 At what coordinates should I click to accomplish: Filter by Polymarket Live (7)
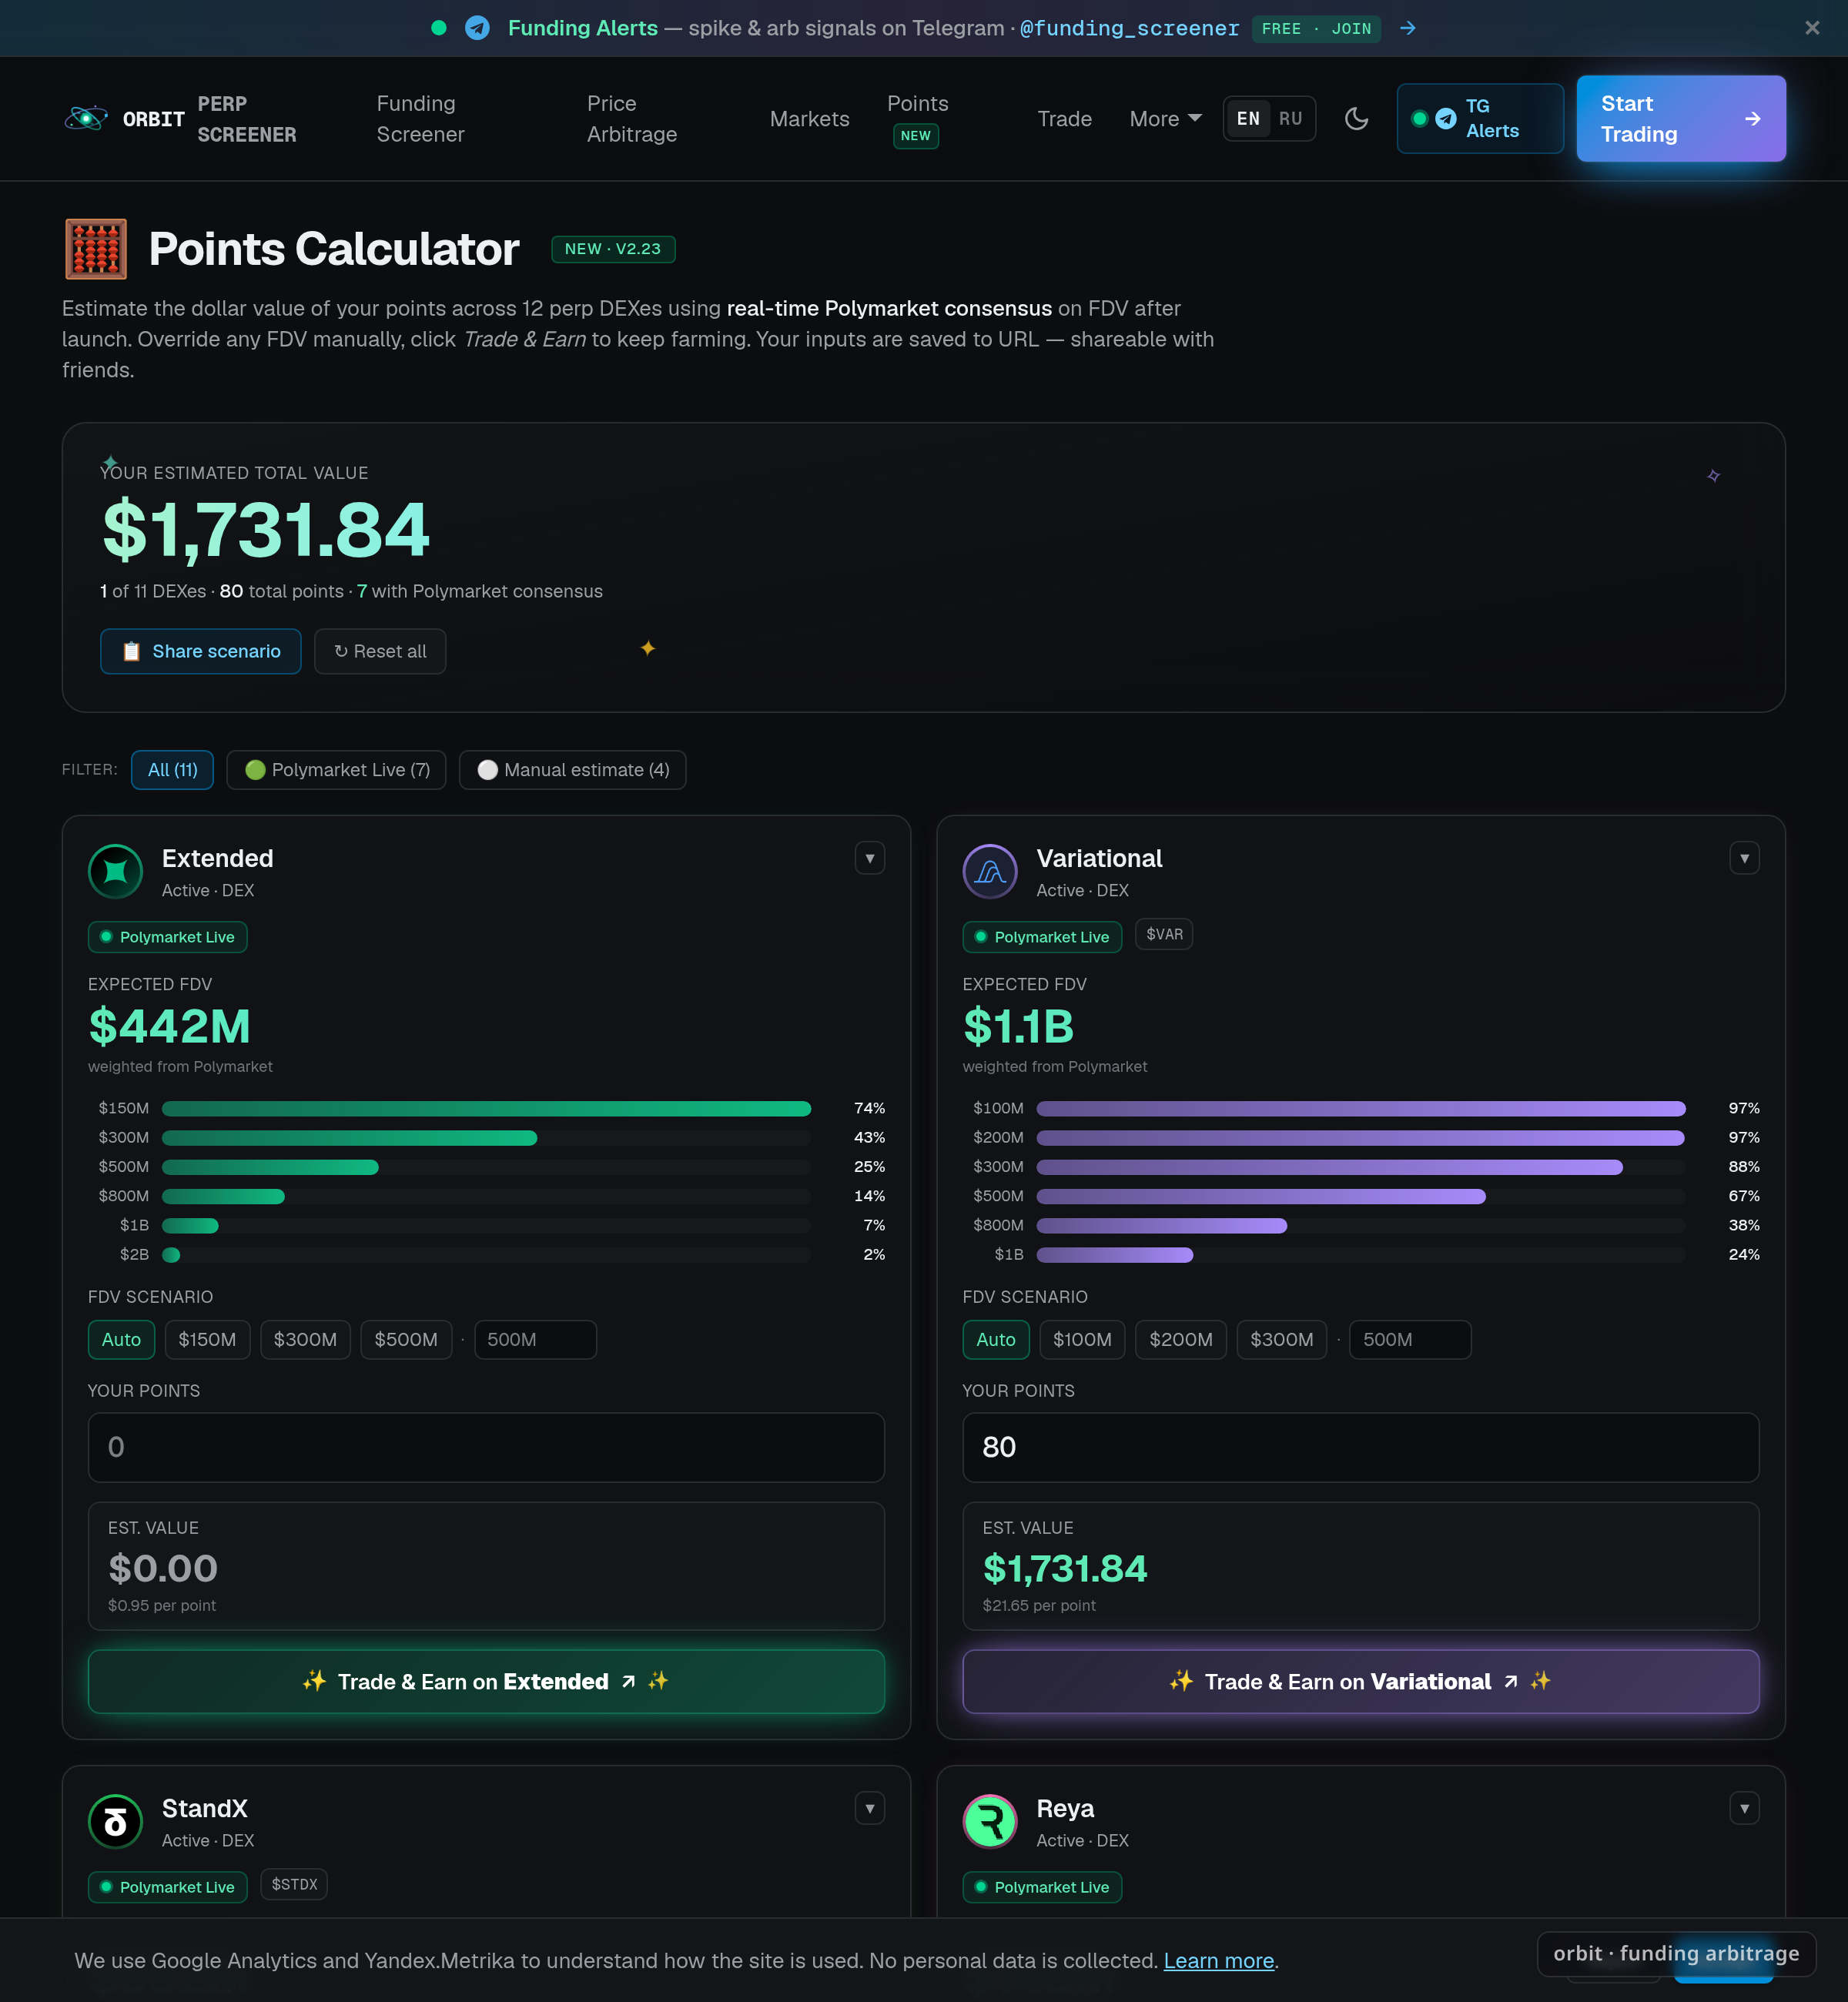[337, 769]
